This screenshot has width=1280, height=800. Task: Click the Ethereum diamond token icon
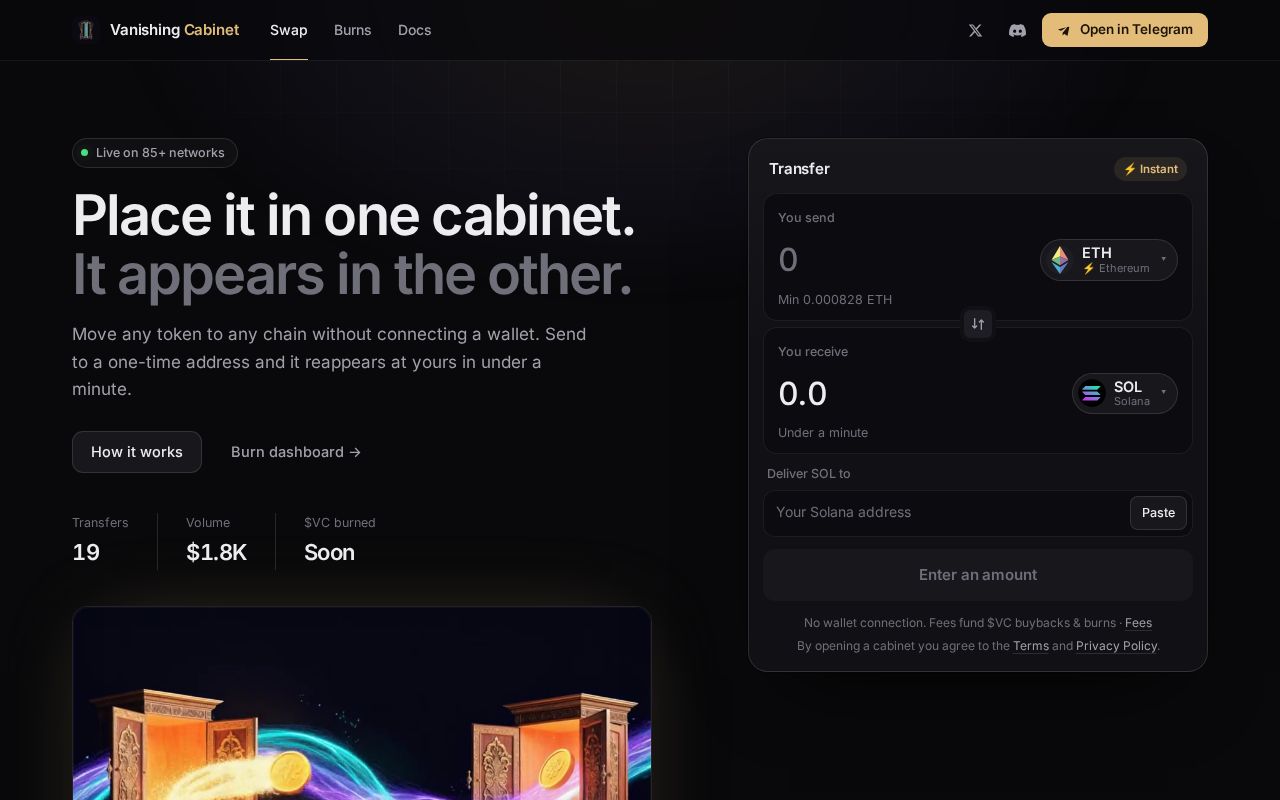point(1060,260)
